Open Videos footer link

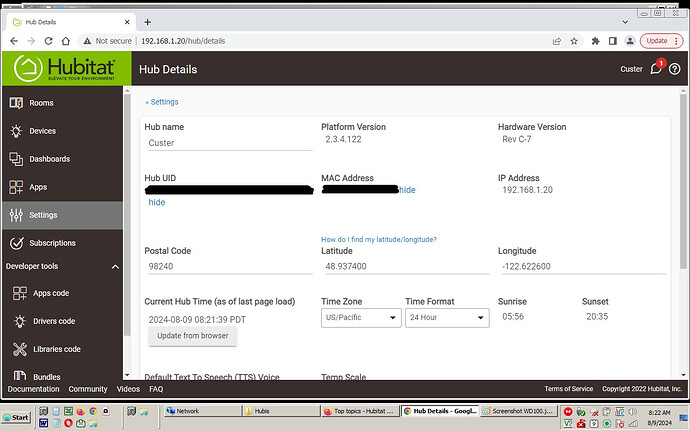(128, 389)
